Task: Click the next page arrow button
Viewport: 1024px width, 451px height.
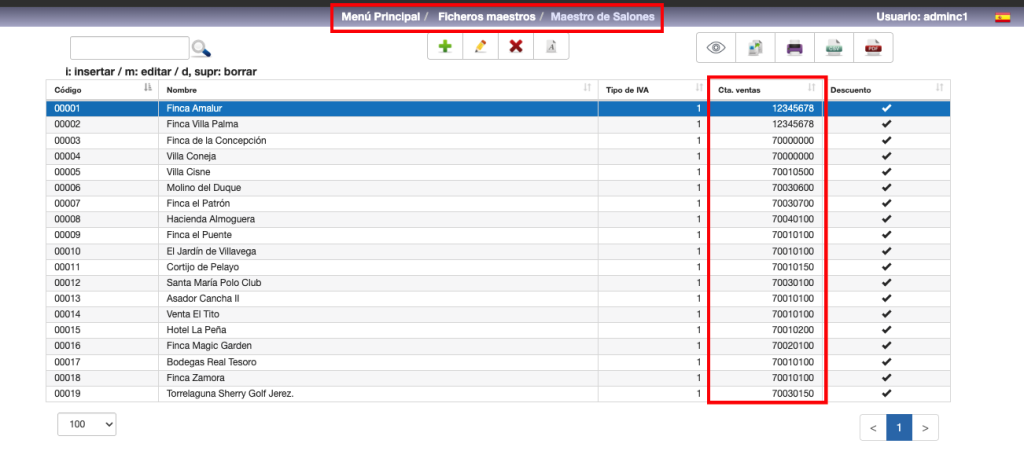Action: click(x=926, y=428)
